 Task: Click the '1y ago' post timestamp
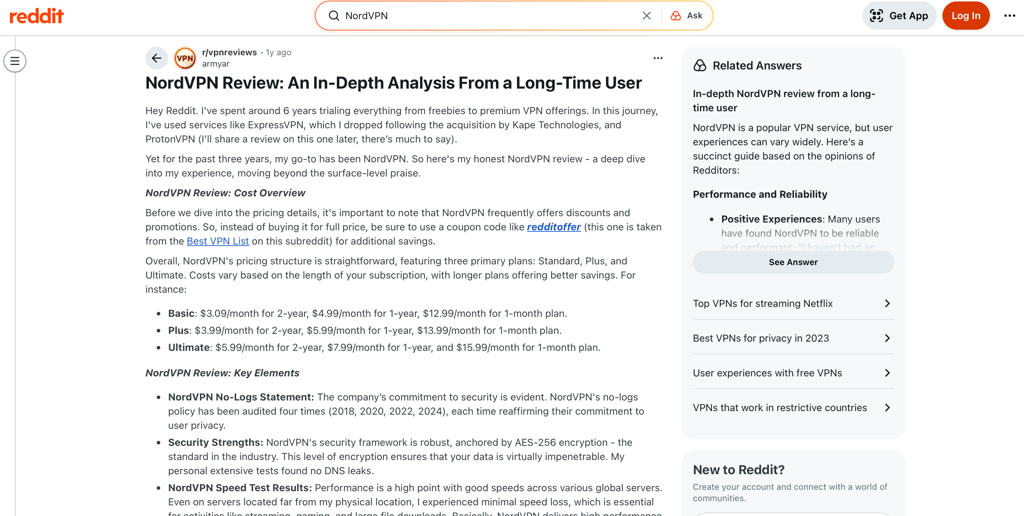[278, 52]
